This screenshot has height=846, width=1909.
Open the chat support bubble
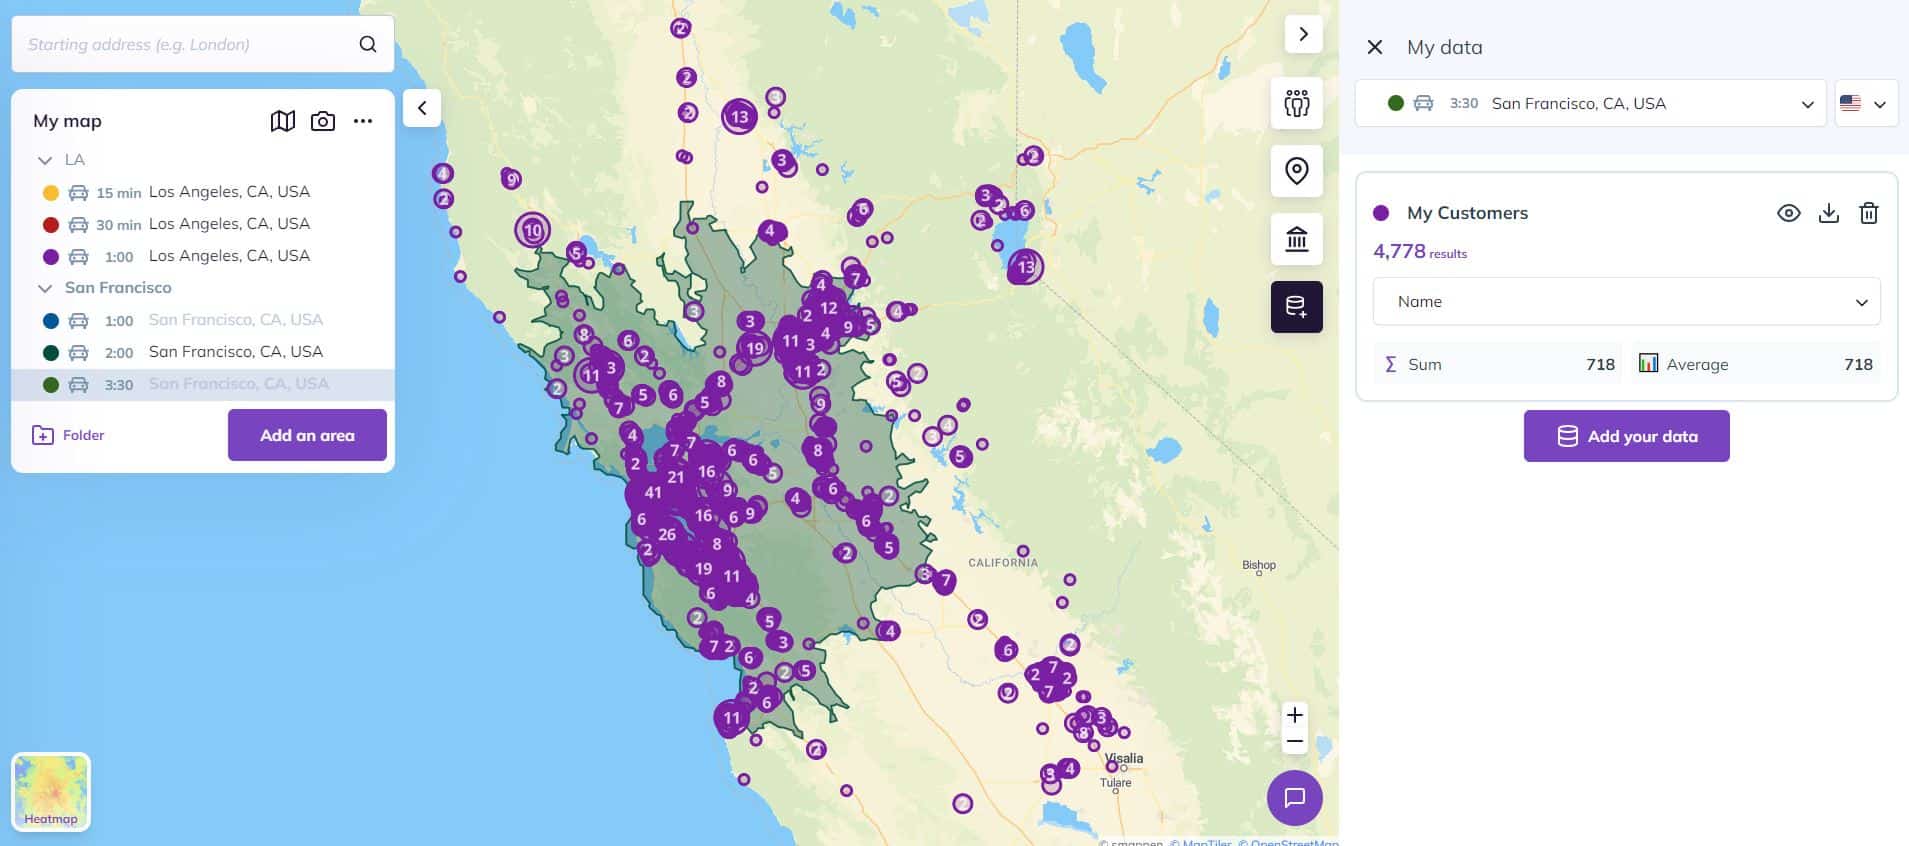click(1294, 797)
